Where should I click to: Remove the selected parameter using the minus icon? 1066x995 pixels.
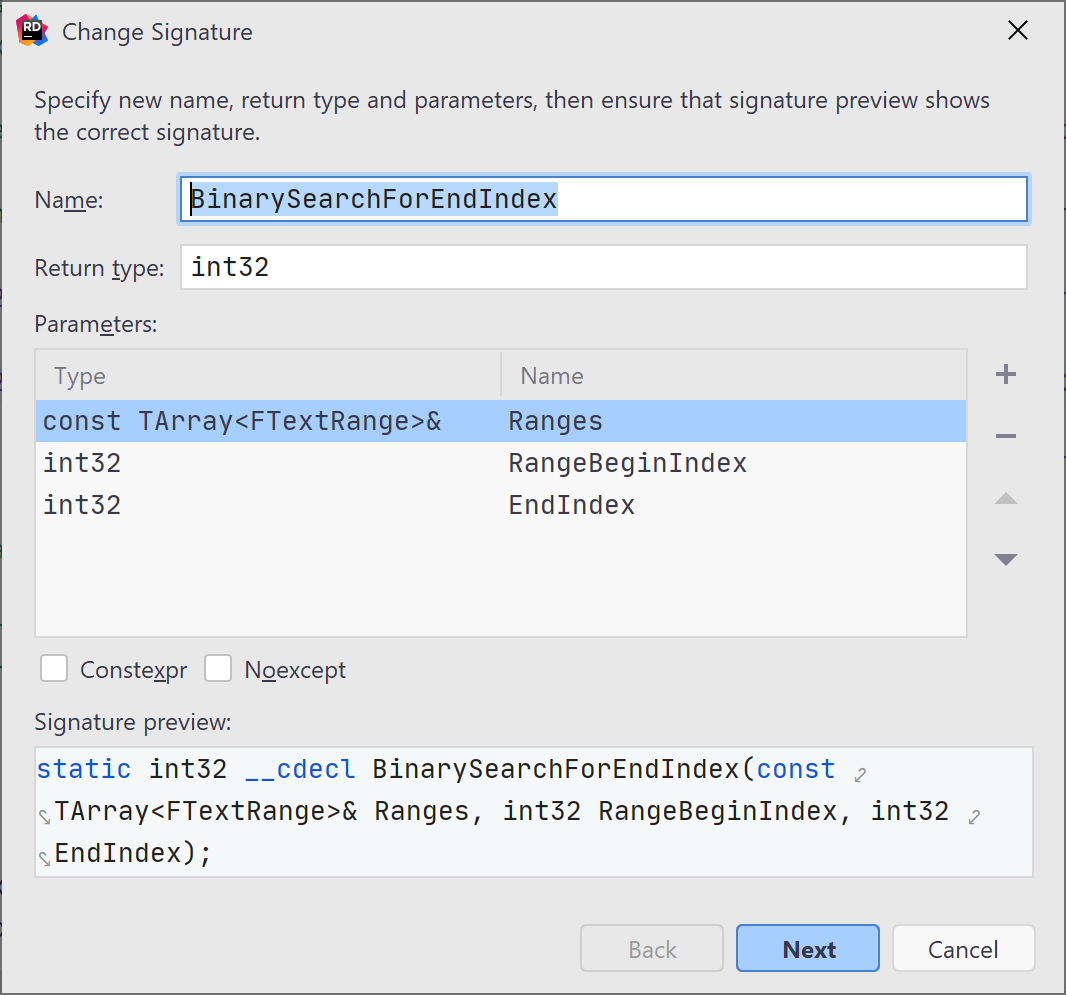click(1005, 436)
